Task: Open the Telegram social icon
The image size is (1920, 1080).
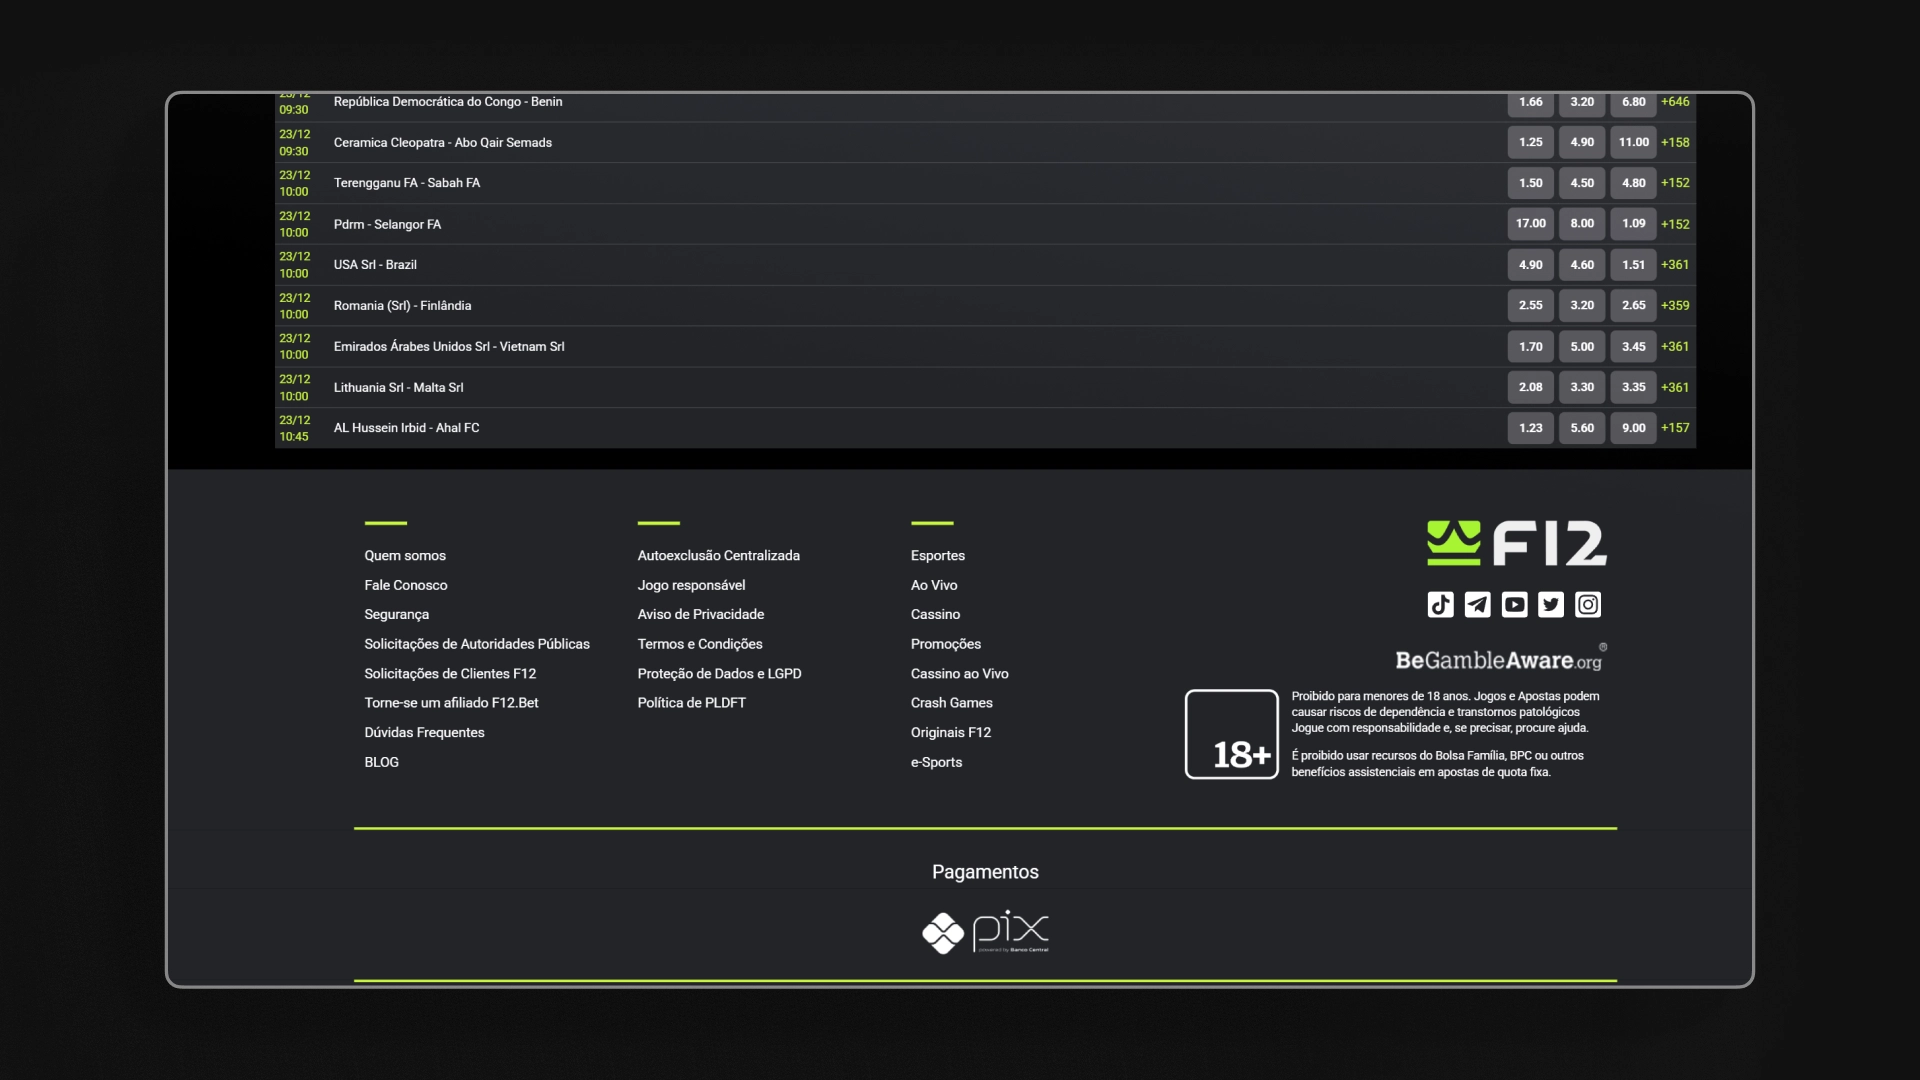Action: pos(1477,604)
